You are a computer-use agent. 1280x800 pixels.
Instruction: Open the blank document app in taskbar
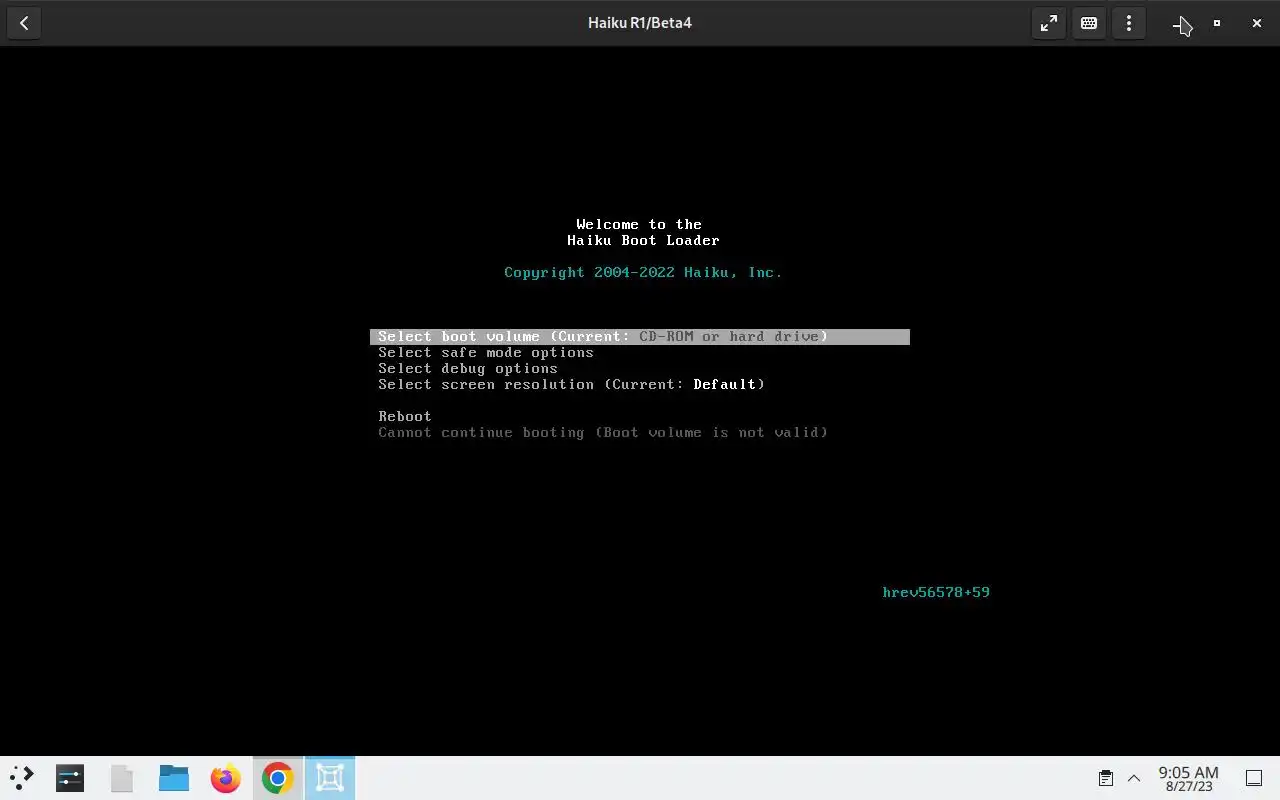[x=122, y=778]
